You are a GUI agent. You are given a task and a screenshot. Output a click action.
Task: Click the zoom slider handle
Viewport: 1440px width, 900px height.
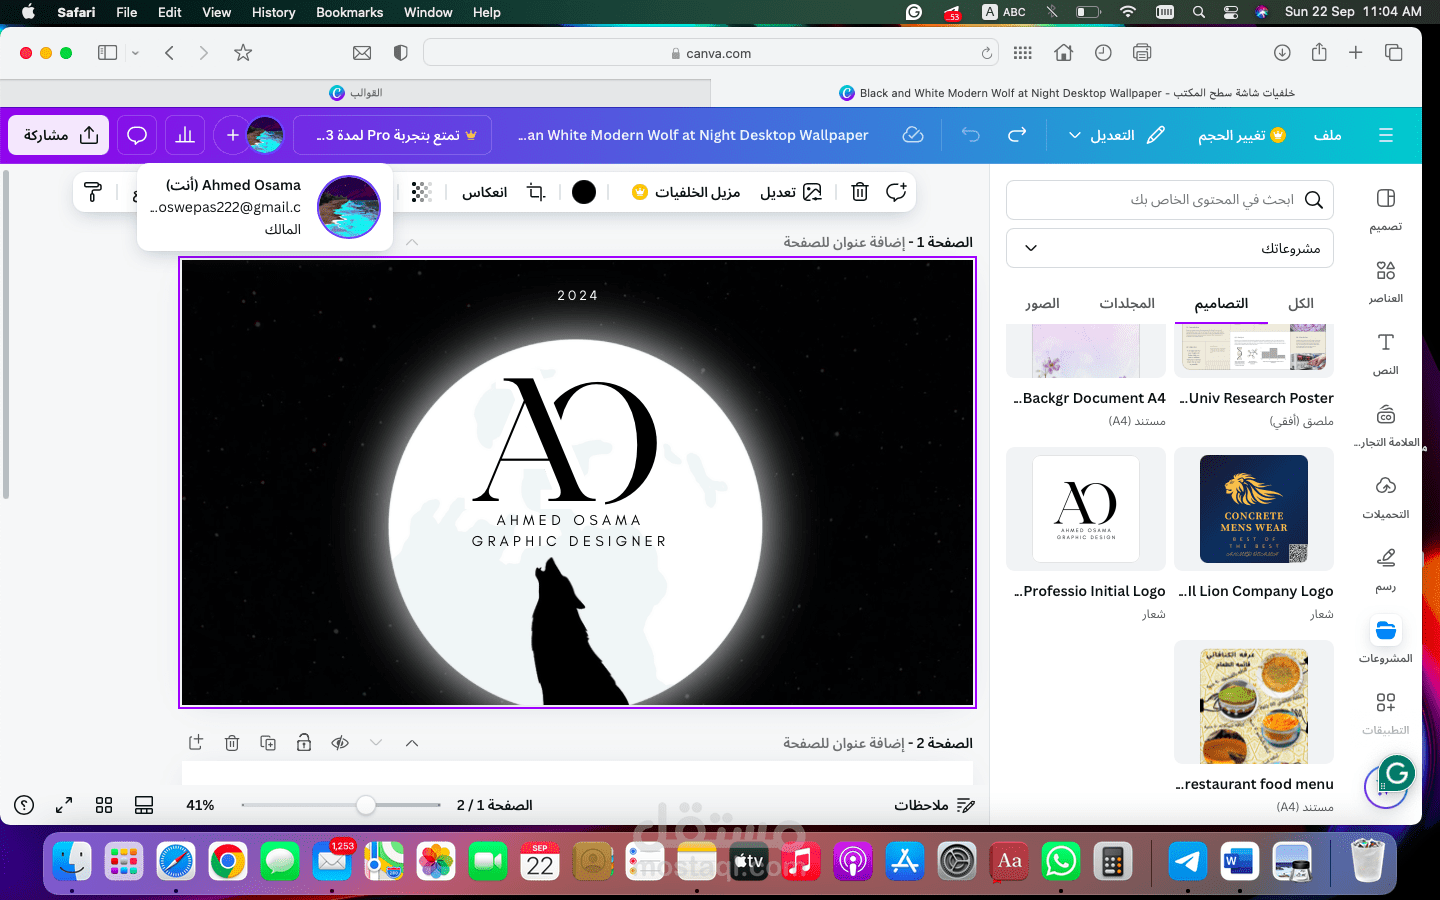(366, 805)
